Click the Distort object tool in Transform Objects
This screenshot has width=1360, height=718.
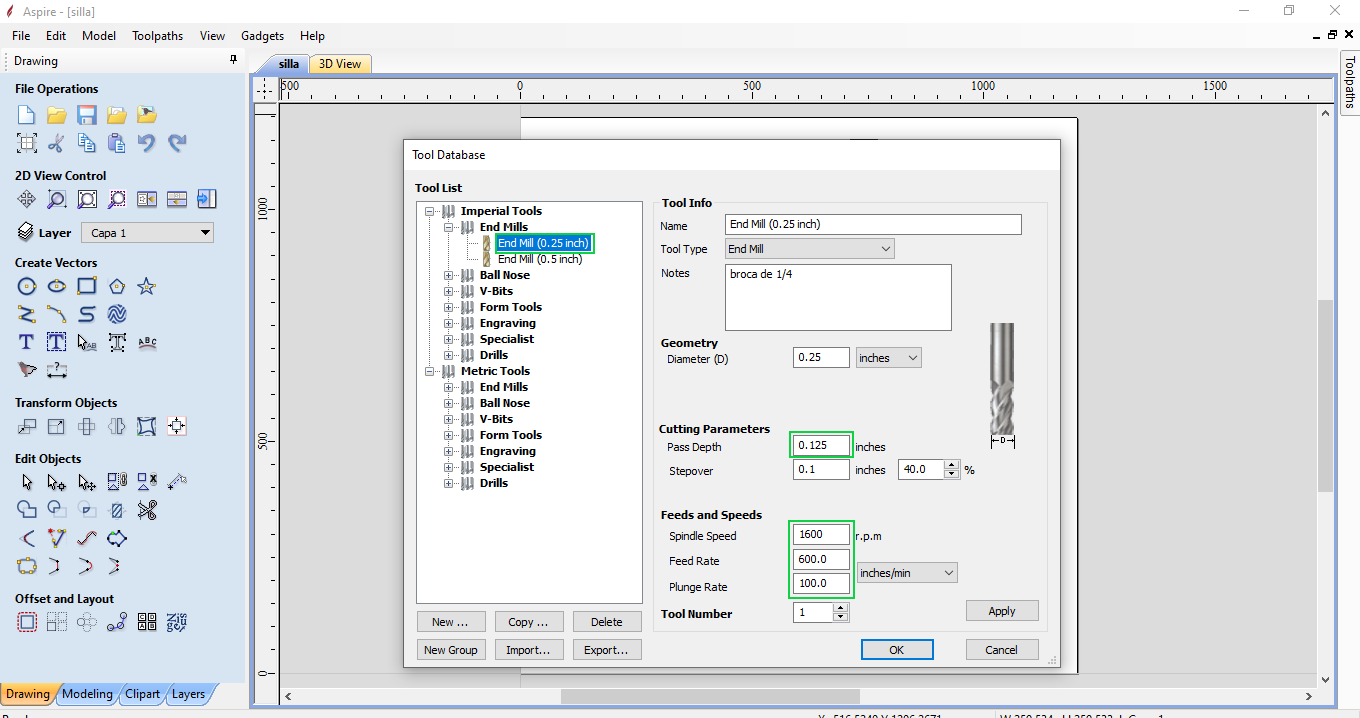147,427
